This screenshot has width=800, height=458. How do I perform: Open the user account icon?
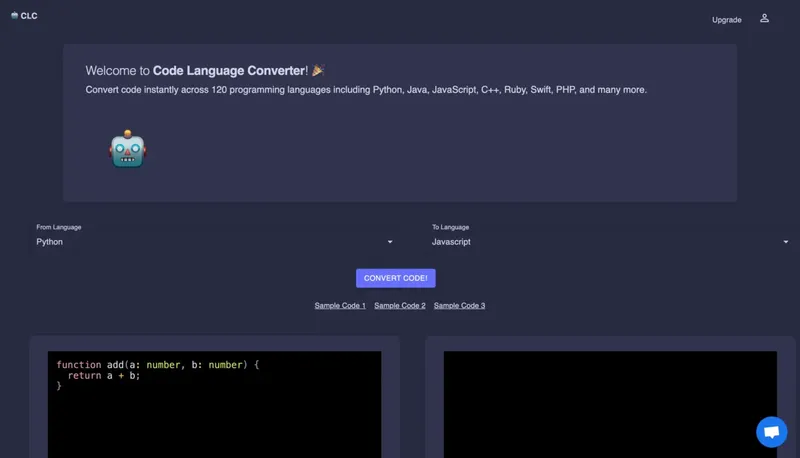pyautogui.click(x=764, y=18)
